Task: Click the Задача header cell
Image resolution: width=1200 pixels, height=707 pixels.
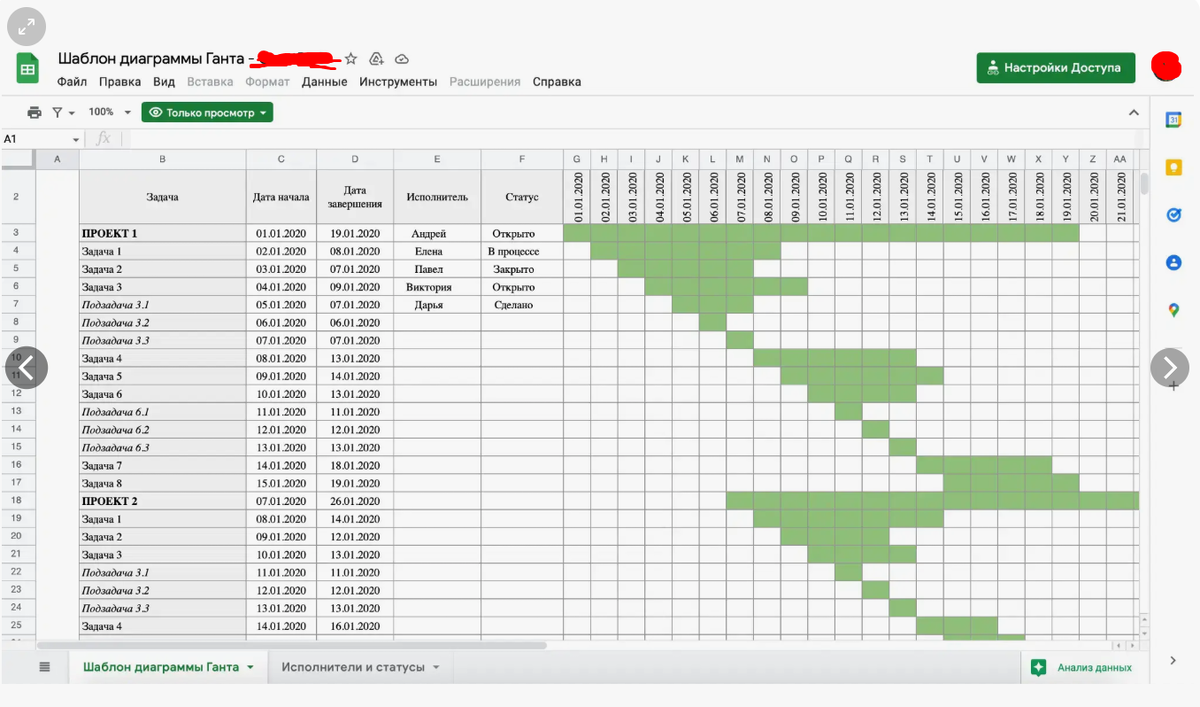Action: pos(163,197)
